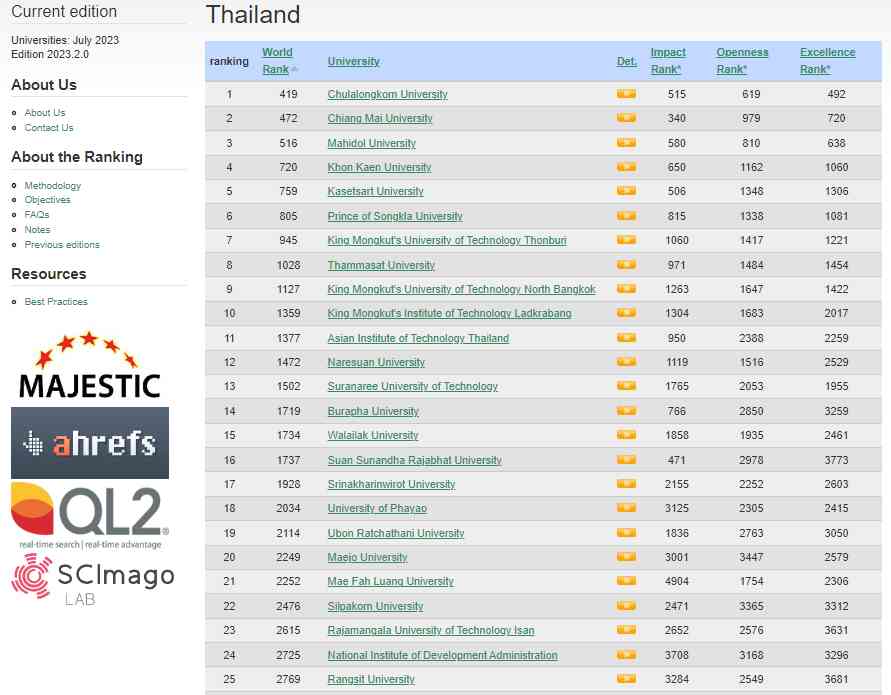Open the QL2 real-time search logo
Screen dimensions: 891x695
(90, 514)
